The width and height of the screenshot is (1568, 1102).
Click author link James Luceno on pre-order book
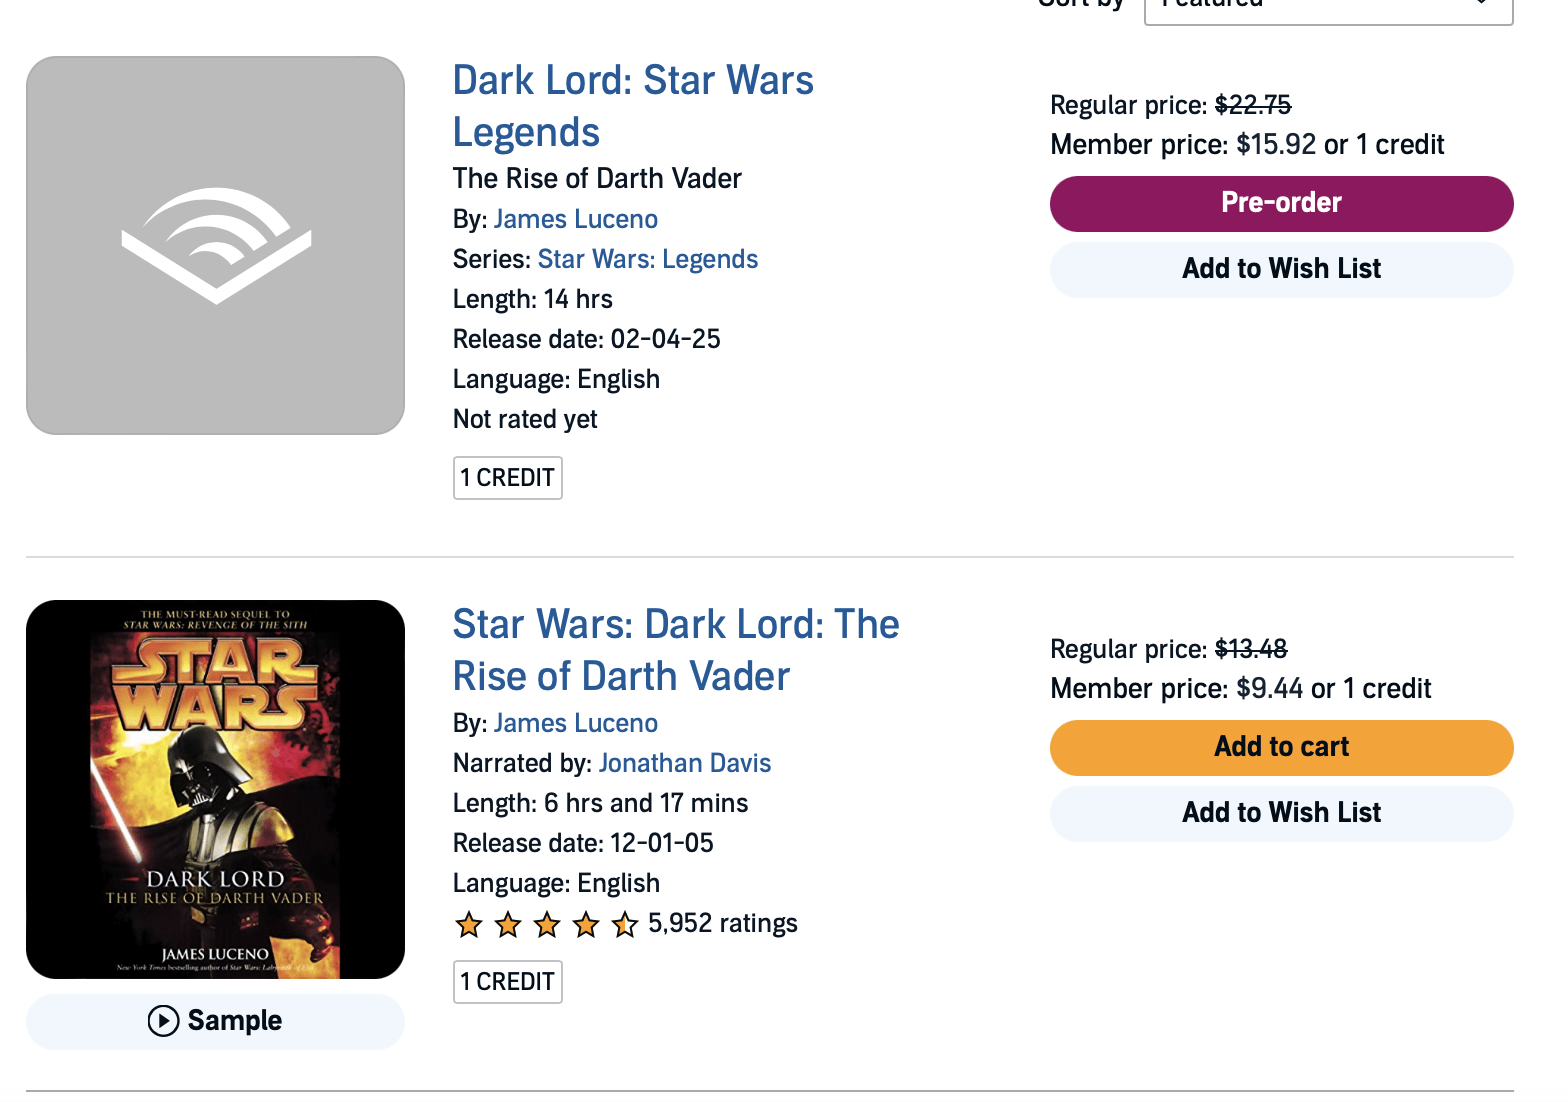click(575, 219)
